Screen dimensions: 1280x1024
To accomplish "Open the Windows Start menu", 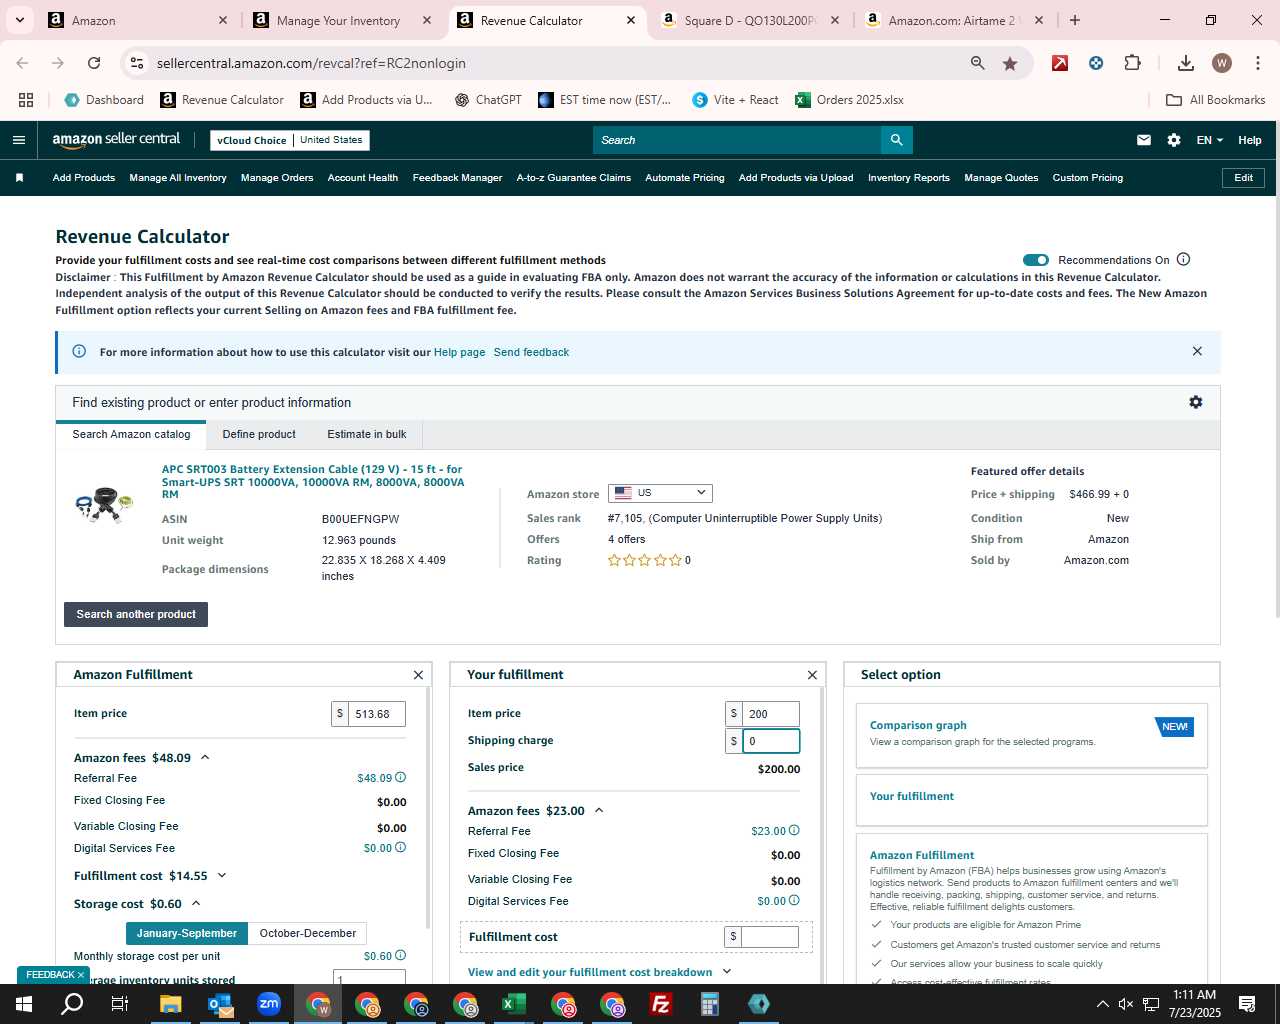I will 23,1004.
